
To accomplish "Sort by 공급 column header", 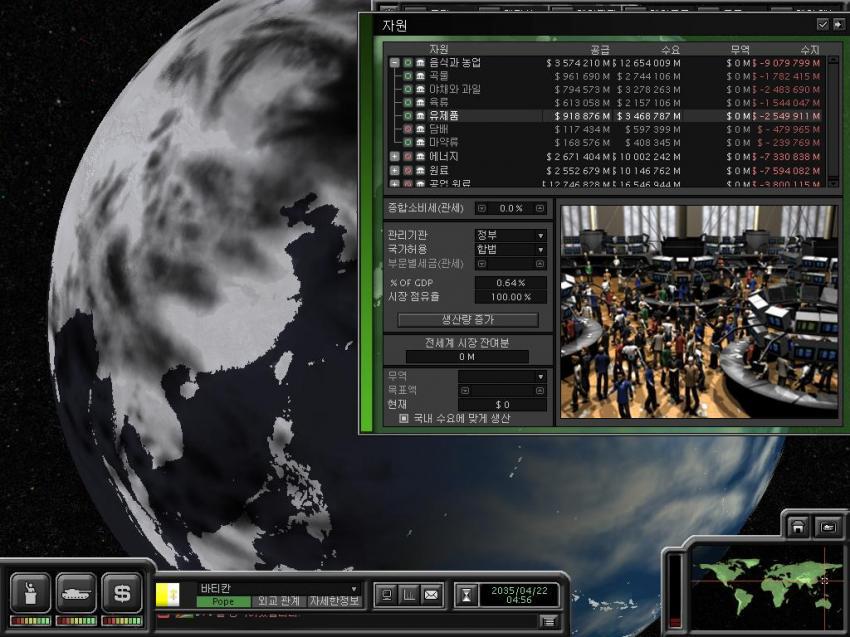I will point(600,50).
